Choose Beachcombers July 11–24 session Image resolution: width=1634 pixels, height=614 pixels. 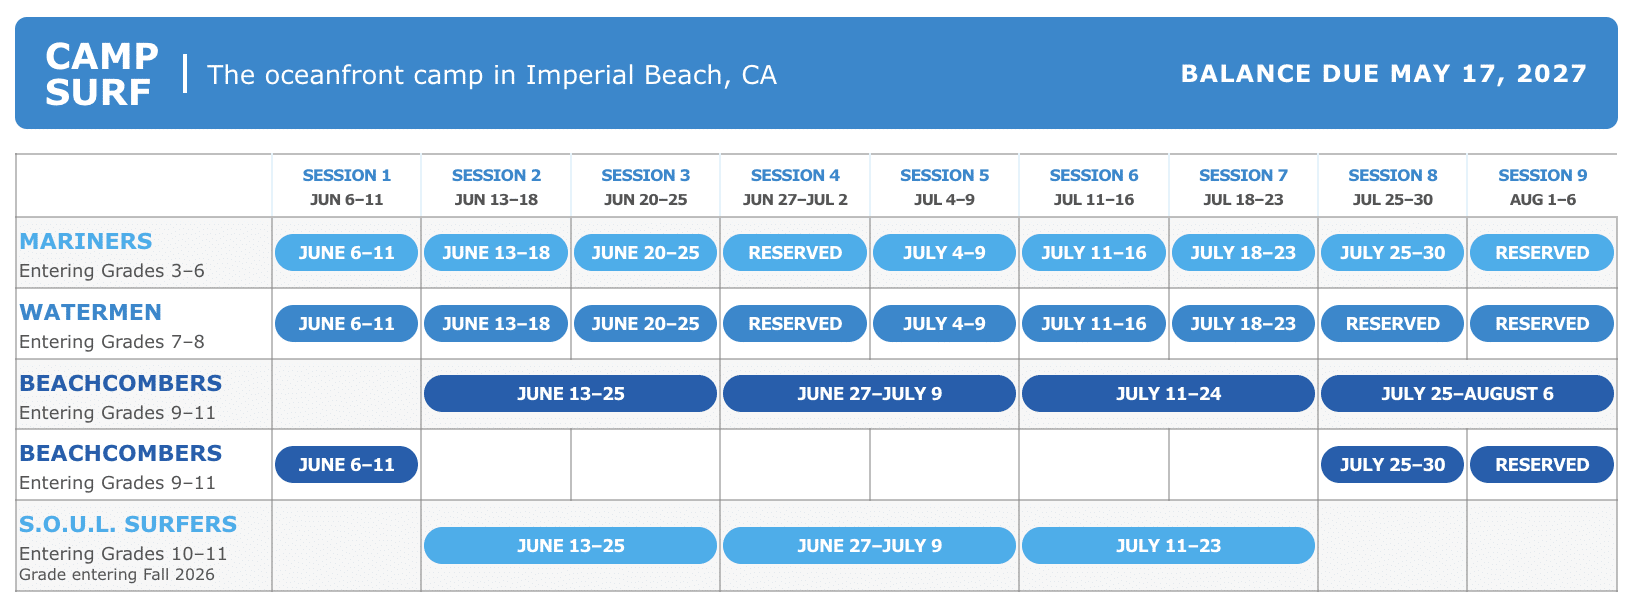pyautogui.click(x=1168, y=394)
